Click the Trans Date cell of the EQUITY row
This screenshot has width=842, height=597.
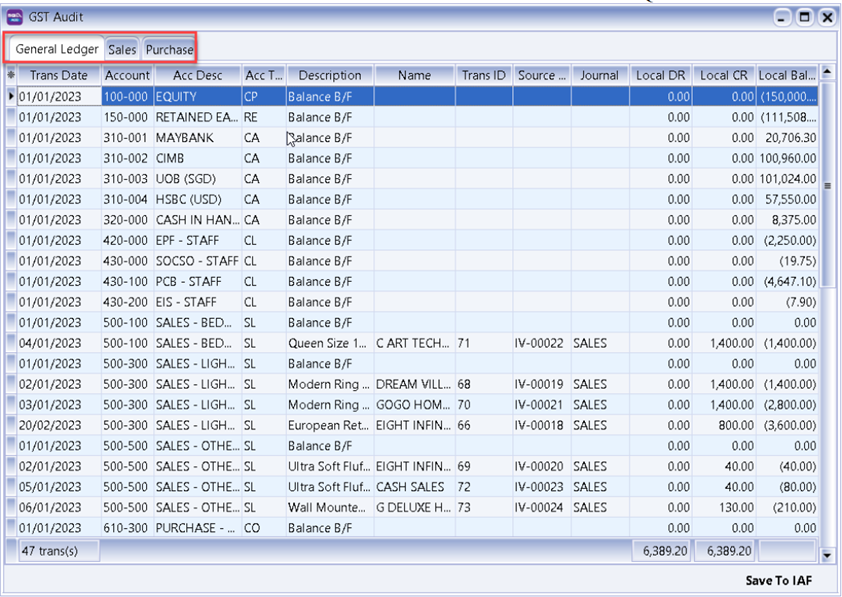(x=59, y=97)
